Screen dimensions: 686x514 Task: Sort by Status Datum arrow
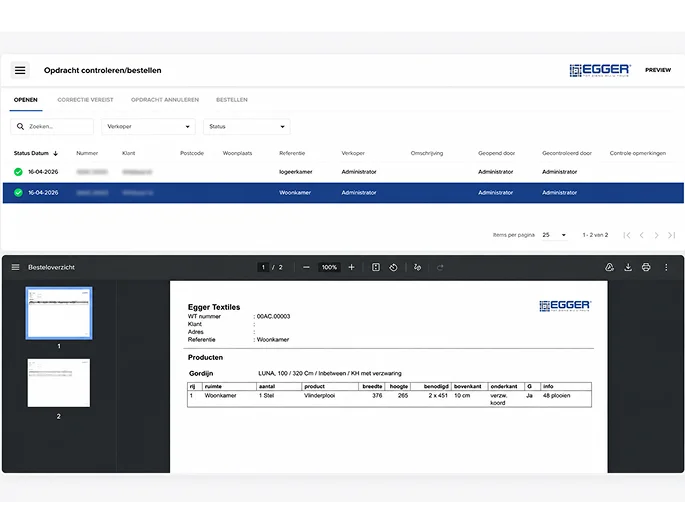click(x=56, y=154)
